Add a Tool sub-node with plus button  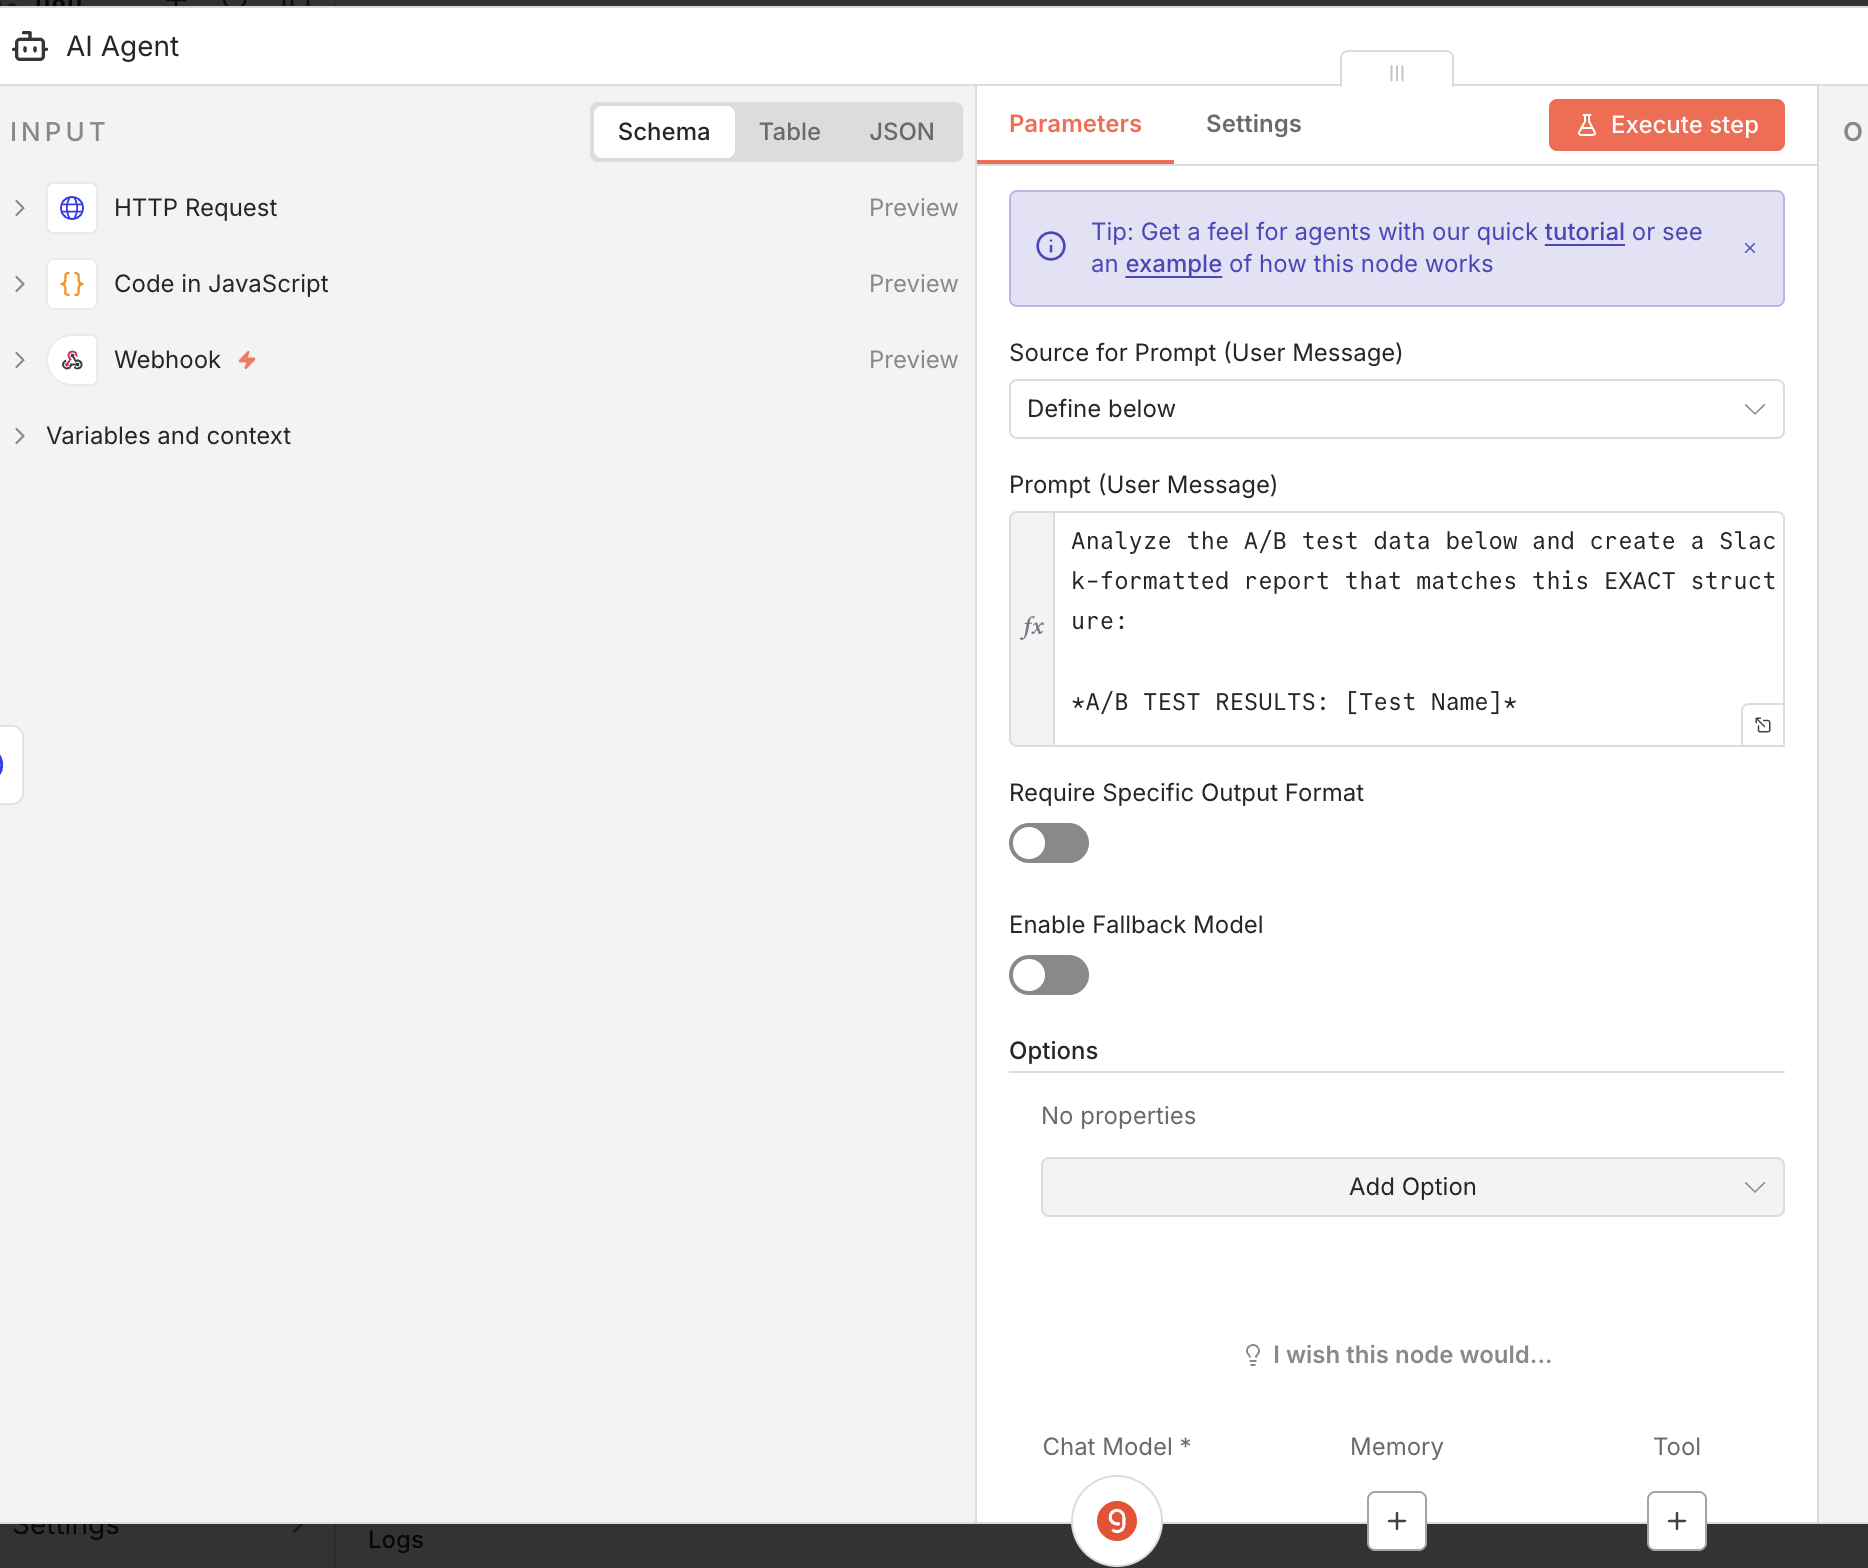(1676, 1520)
